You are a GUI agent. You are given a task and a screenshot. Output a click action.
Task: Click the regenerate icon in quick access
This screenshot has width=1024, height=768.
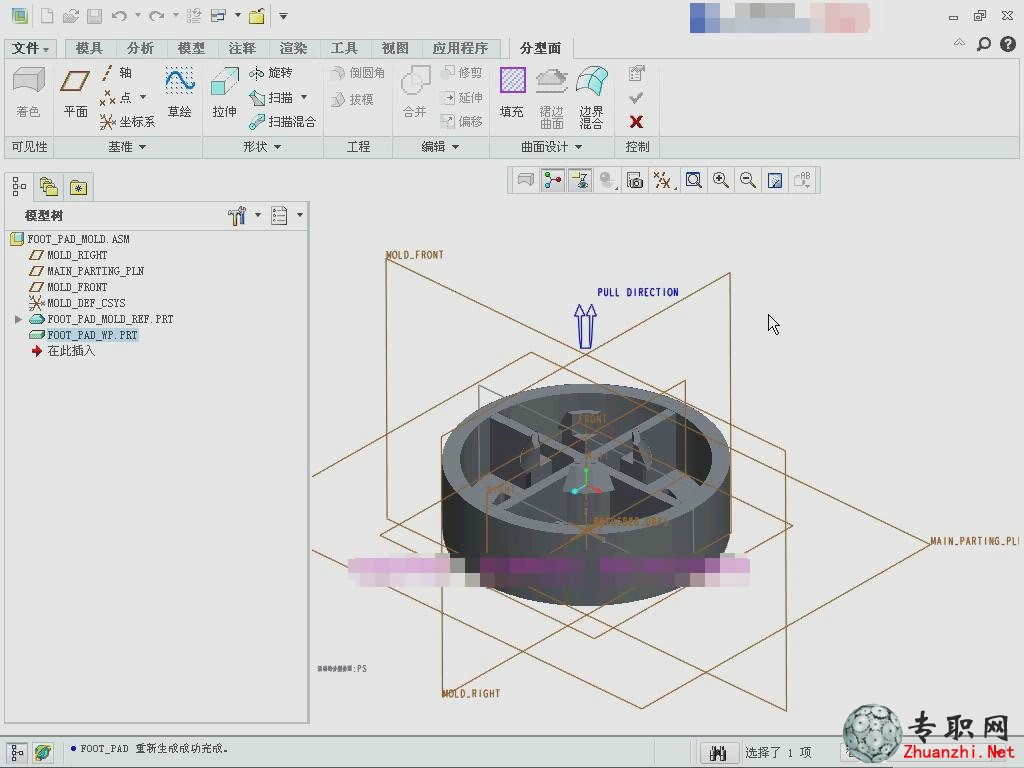193,16
